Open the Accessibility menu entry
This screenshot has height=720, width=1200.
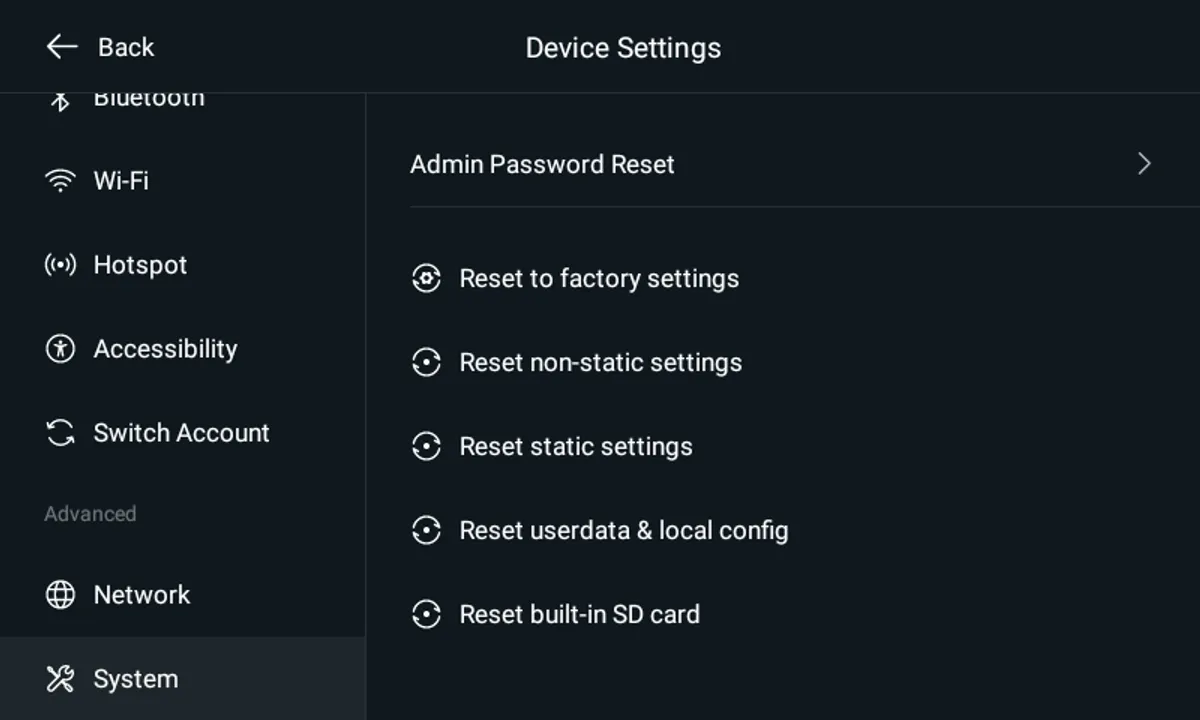[x=165, y=349]
